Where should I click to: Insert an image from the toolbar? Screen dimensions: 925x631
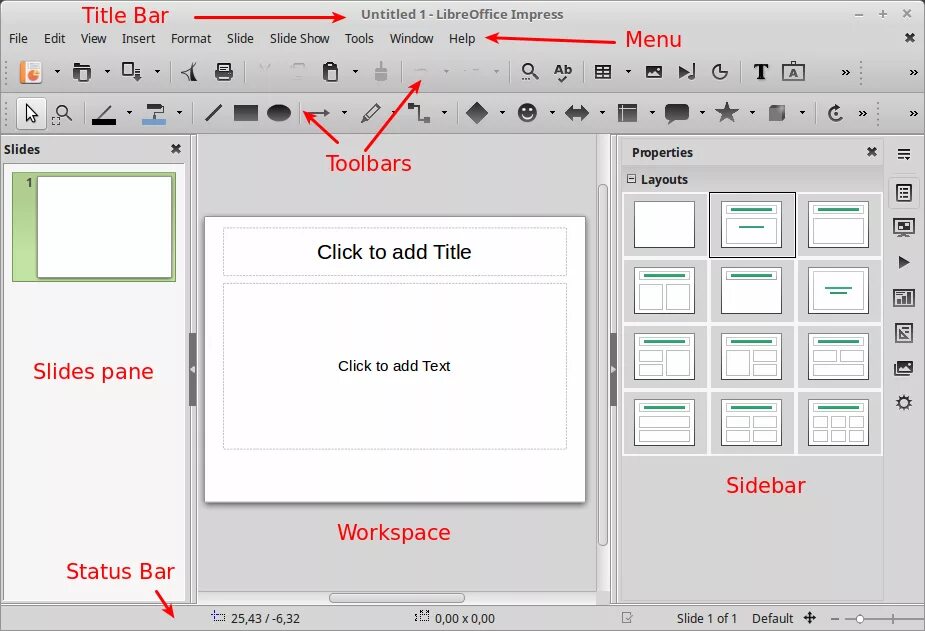click(654, 72)
